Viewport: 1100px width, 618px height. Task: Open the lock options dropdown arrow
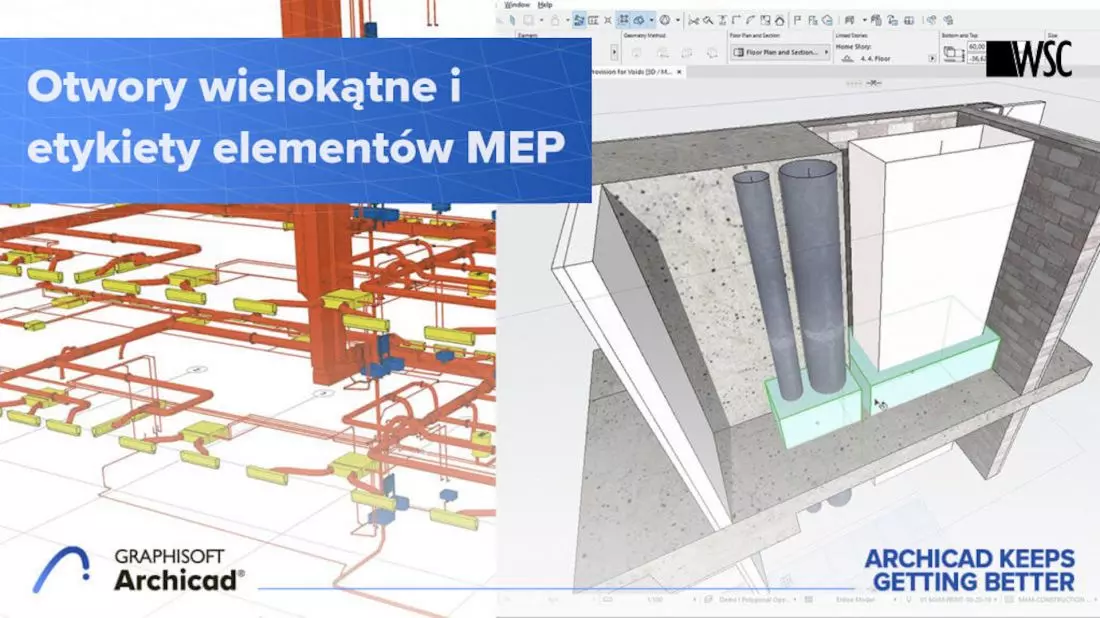(568, 20)
